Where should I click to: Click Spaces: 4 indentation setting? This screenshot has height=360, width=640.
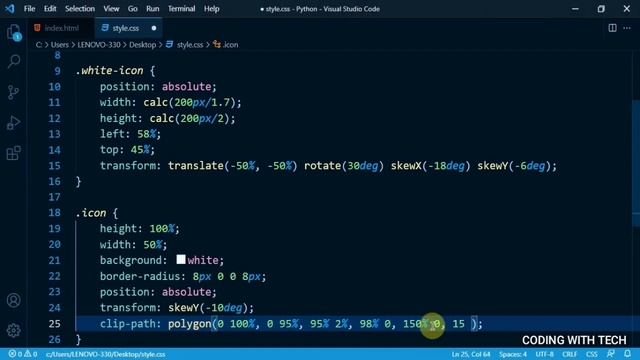tap(513, 354)
